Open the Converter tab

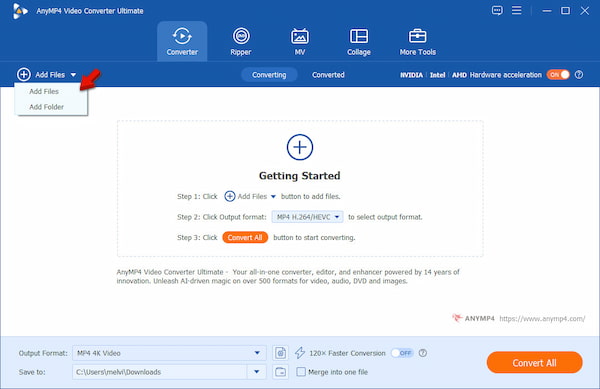(x=182, y=41)
